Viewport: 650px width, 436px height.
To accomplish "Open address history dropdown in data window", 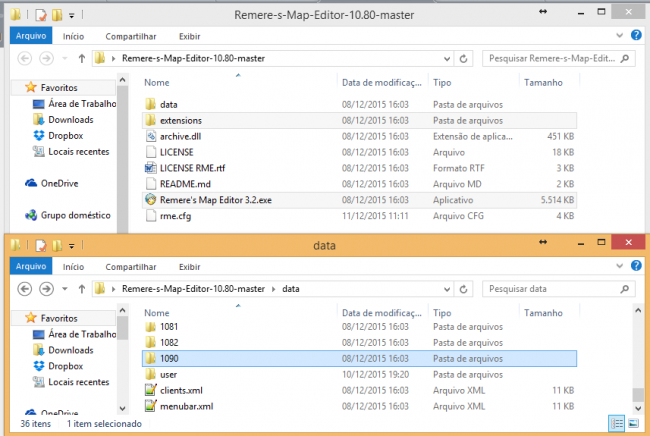I will coord(447,289).
